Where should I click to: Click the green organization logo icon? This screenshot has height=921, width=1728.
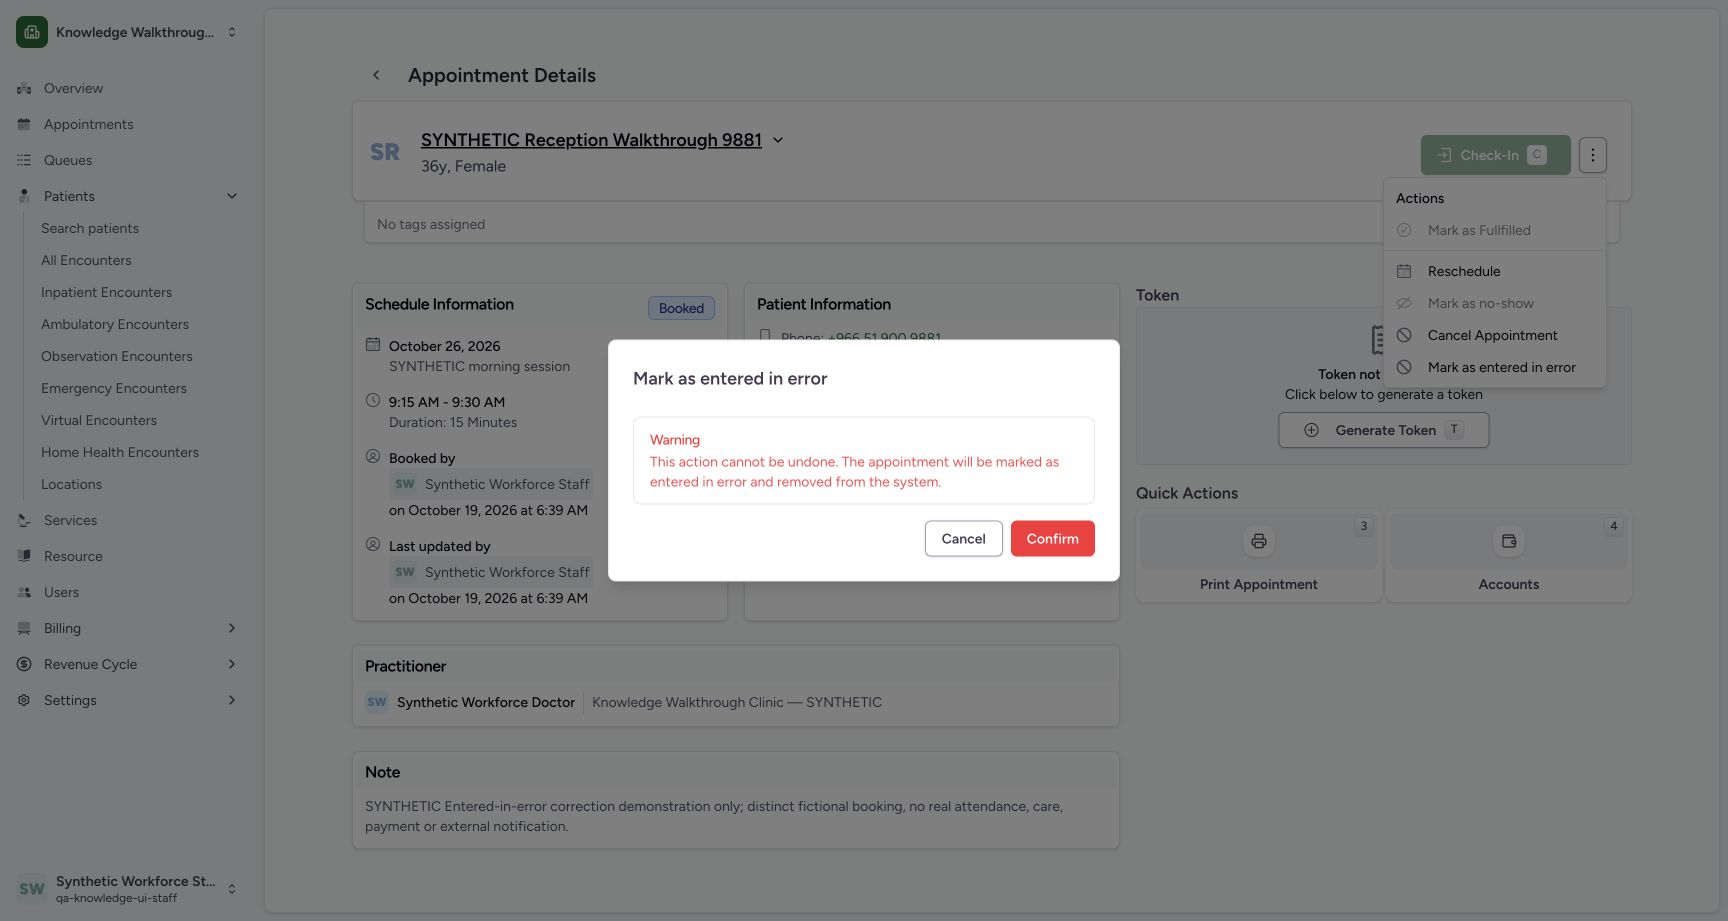click(32, 32)
